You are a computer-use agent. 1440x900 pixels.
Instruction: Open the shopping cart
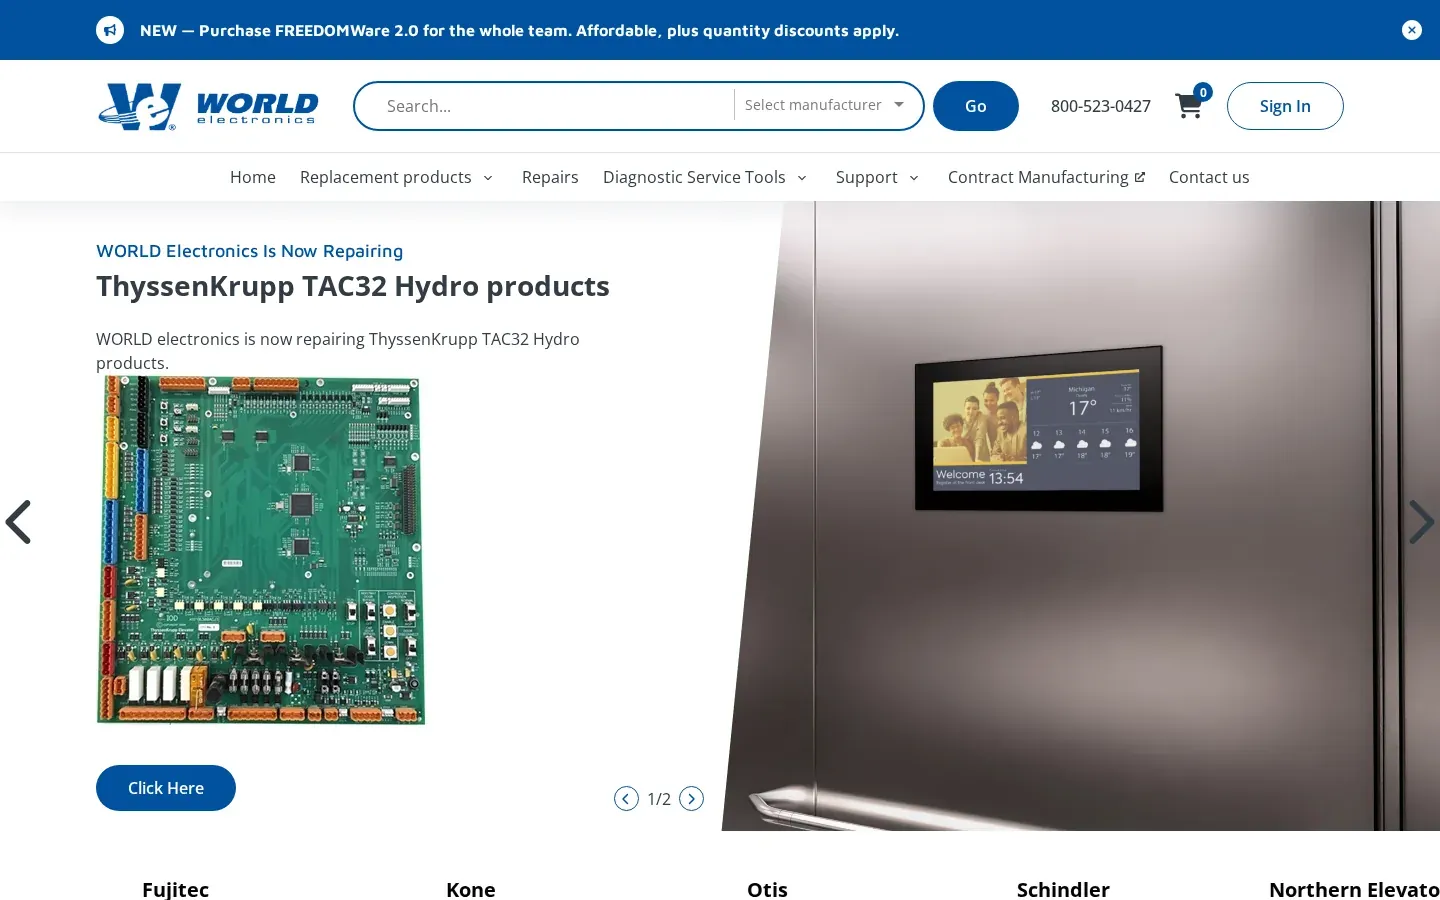pyautogui.click(x=1189, y=105)
